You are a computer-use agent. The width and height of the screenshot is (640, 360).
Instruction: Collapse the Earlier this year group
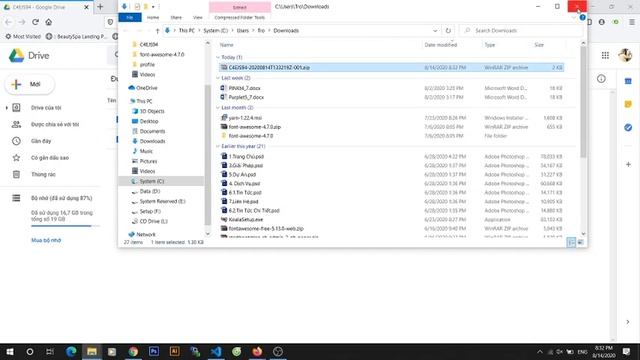218,146
